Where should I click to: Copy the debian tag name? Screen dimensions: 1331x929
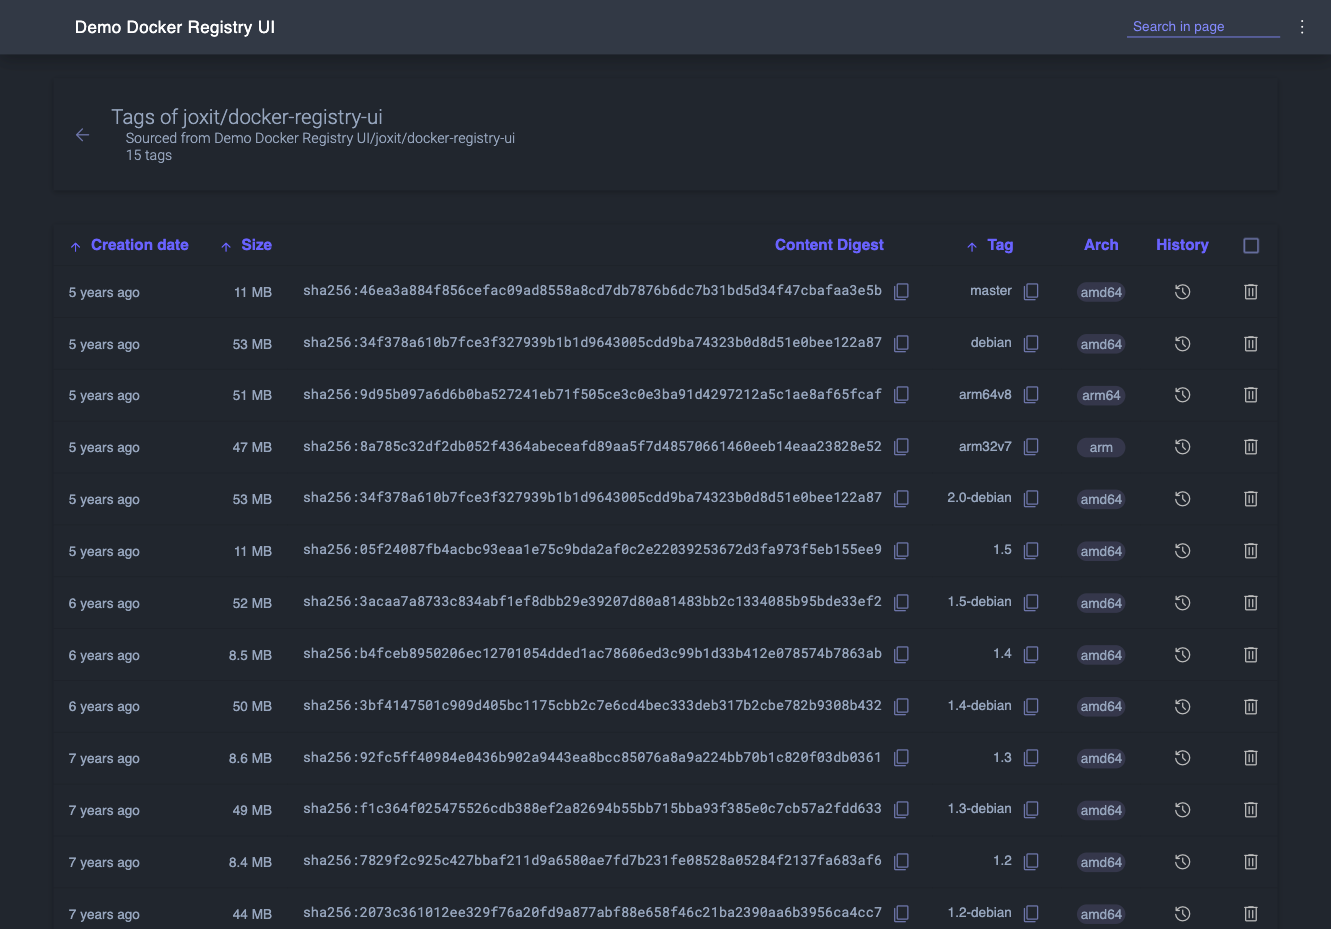pyautogui.click(x=1031, y=343)
